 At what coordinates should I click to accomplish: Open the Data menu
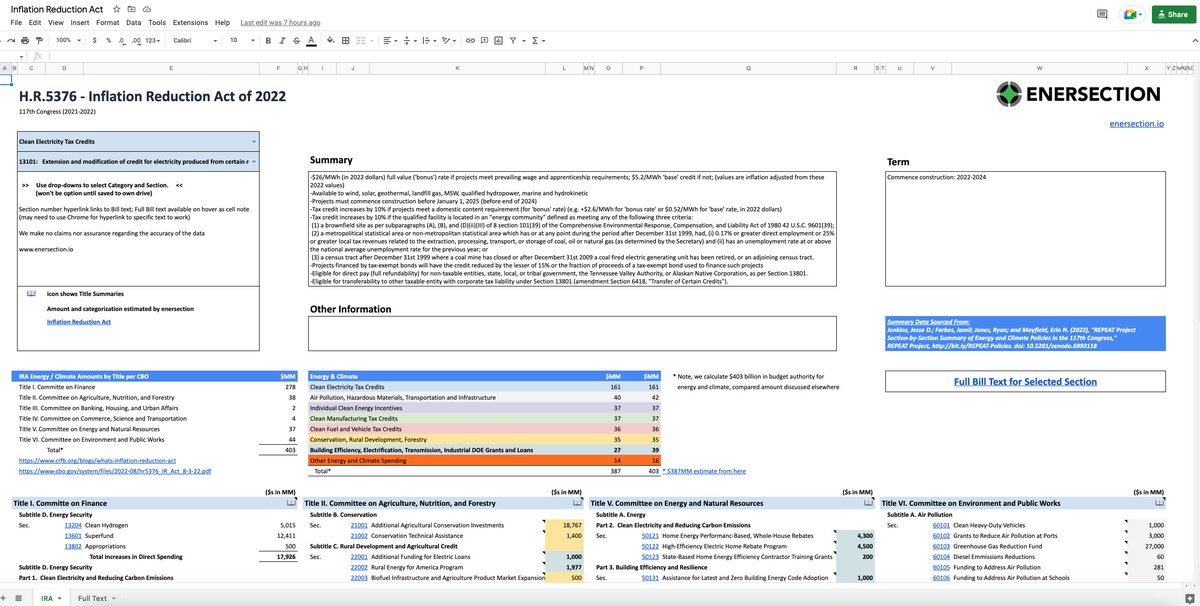(x=133, y=22)
